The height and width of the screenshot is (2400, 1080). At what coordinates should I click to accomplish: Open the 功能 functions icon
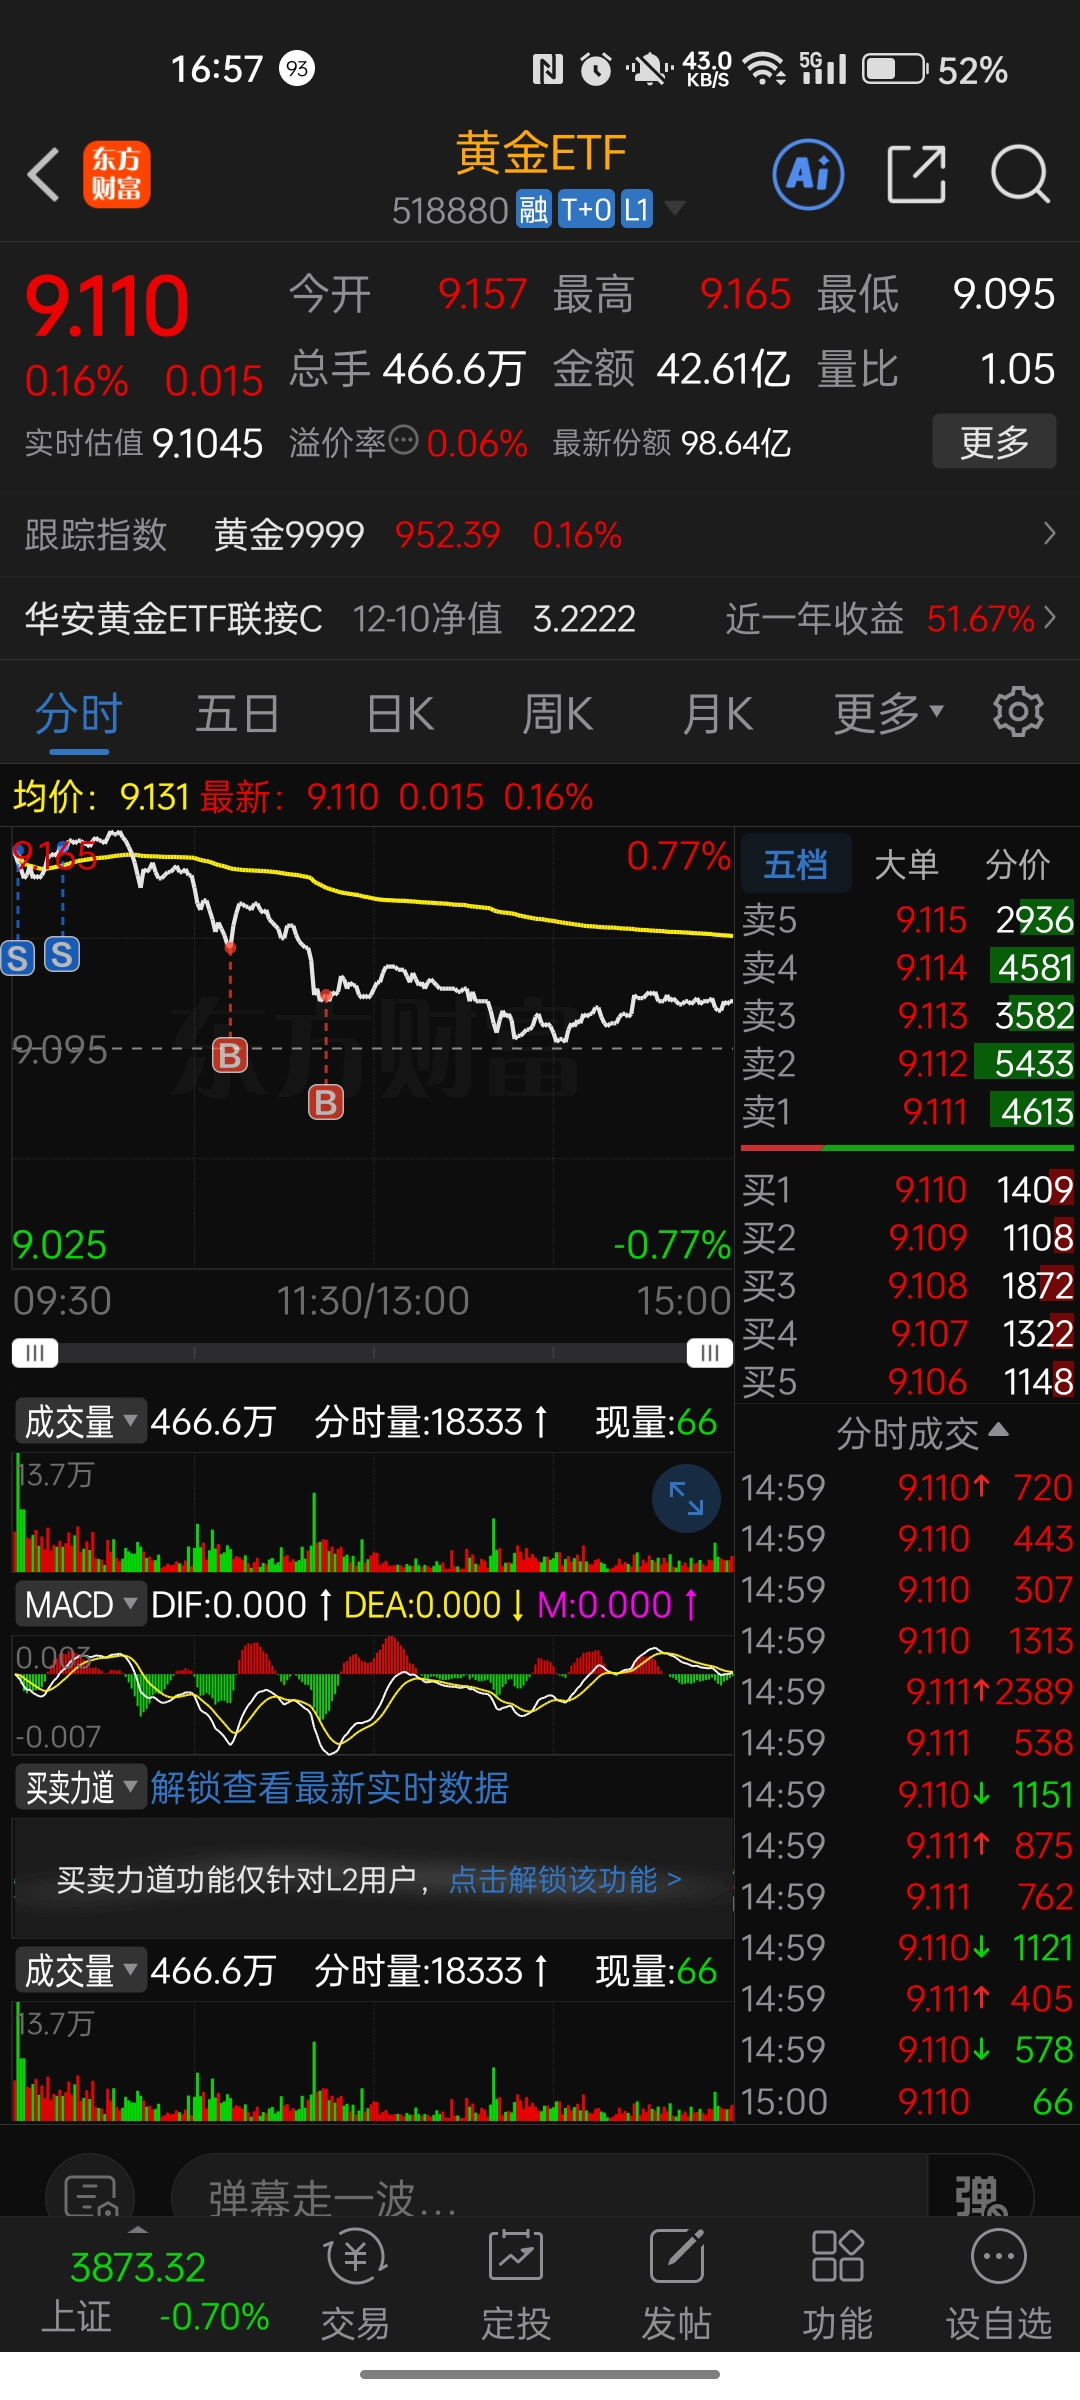pos(838,2286)
